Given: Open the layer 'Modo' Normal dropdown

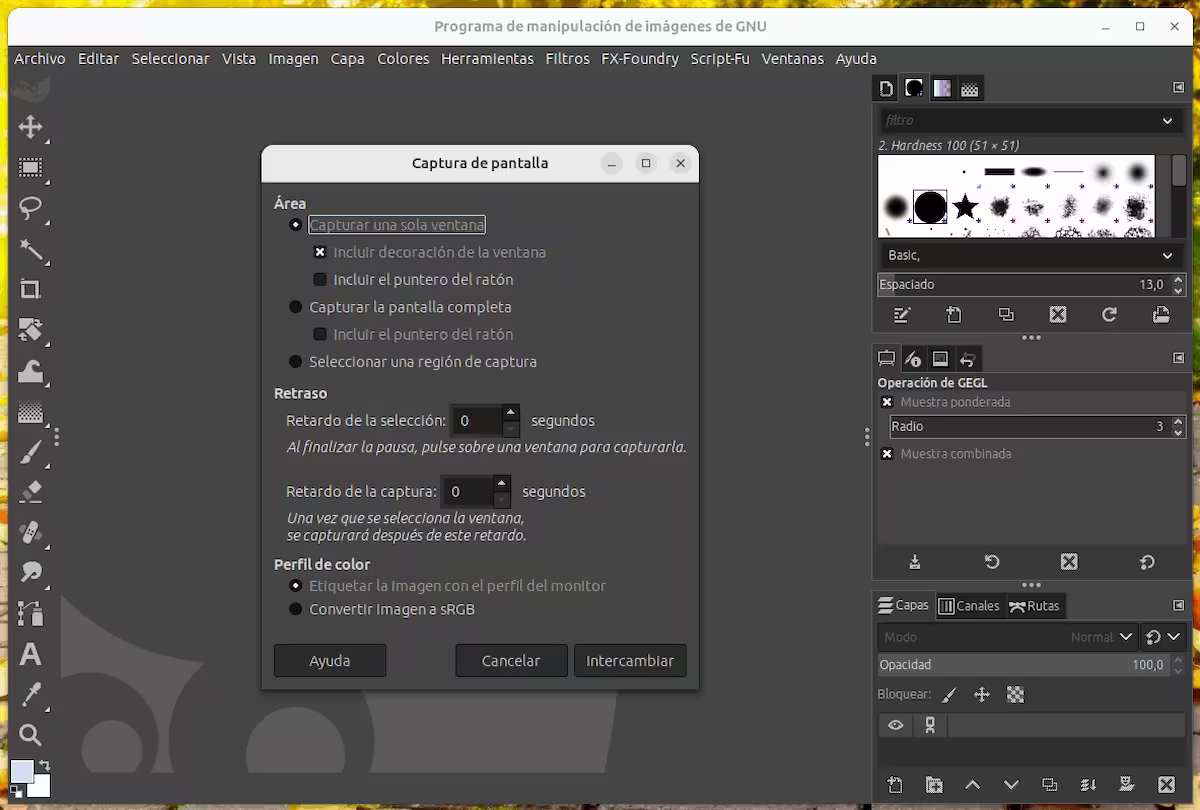Looking at the screenshot, I should tap(1007, 637).
